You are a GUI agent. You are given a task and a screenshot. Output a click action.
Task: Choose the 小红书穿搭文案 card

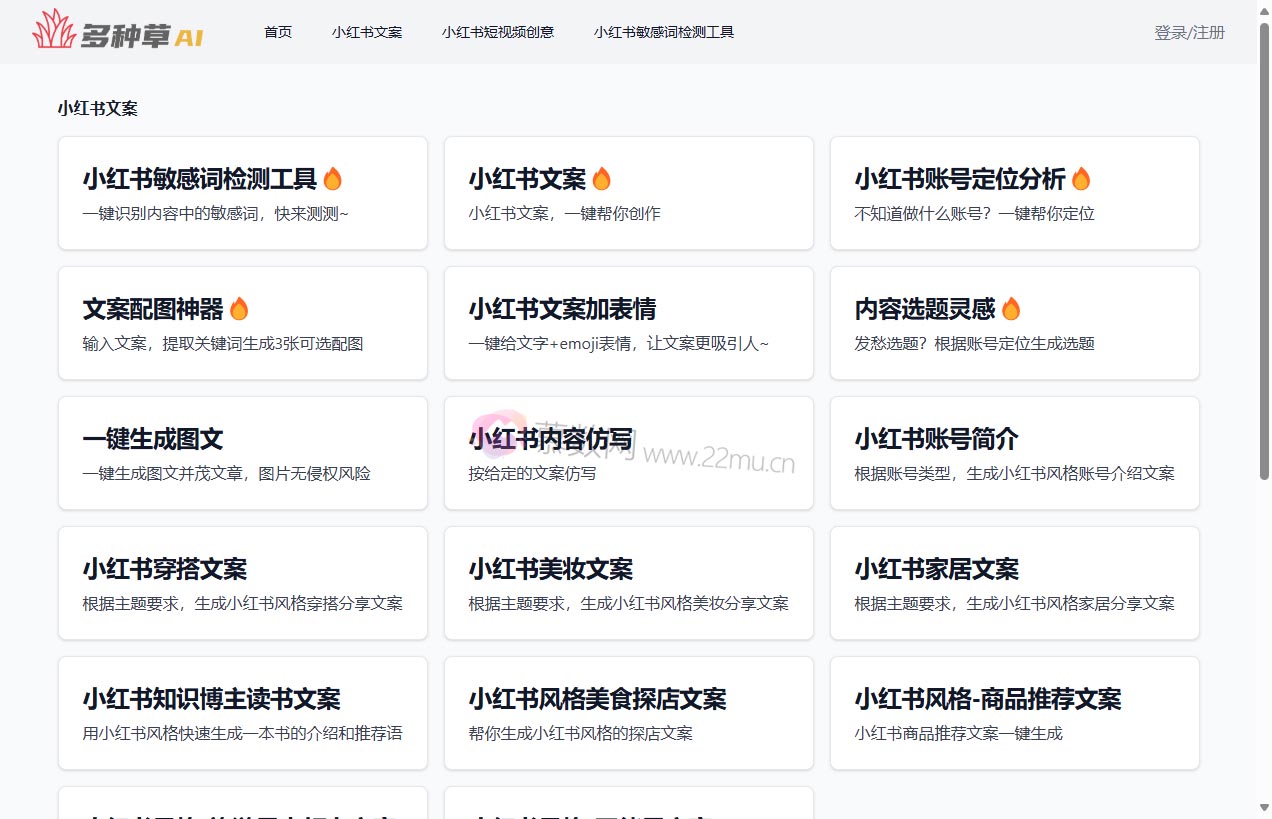[x=243, y=583]
